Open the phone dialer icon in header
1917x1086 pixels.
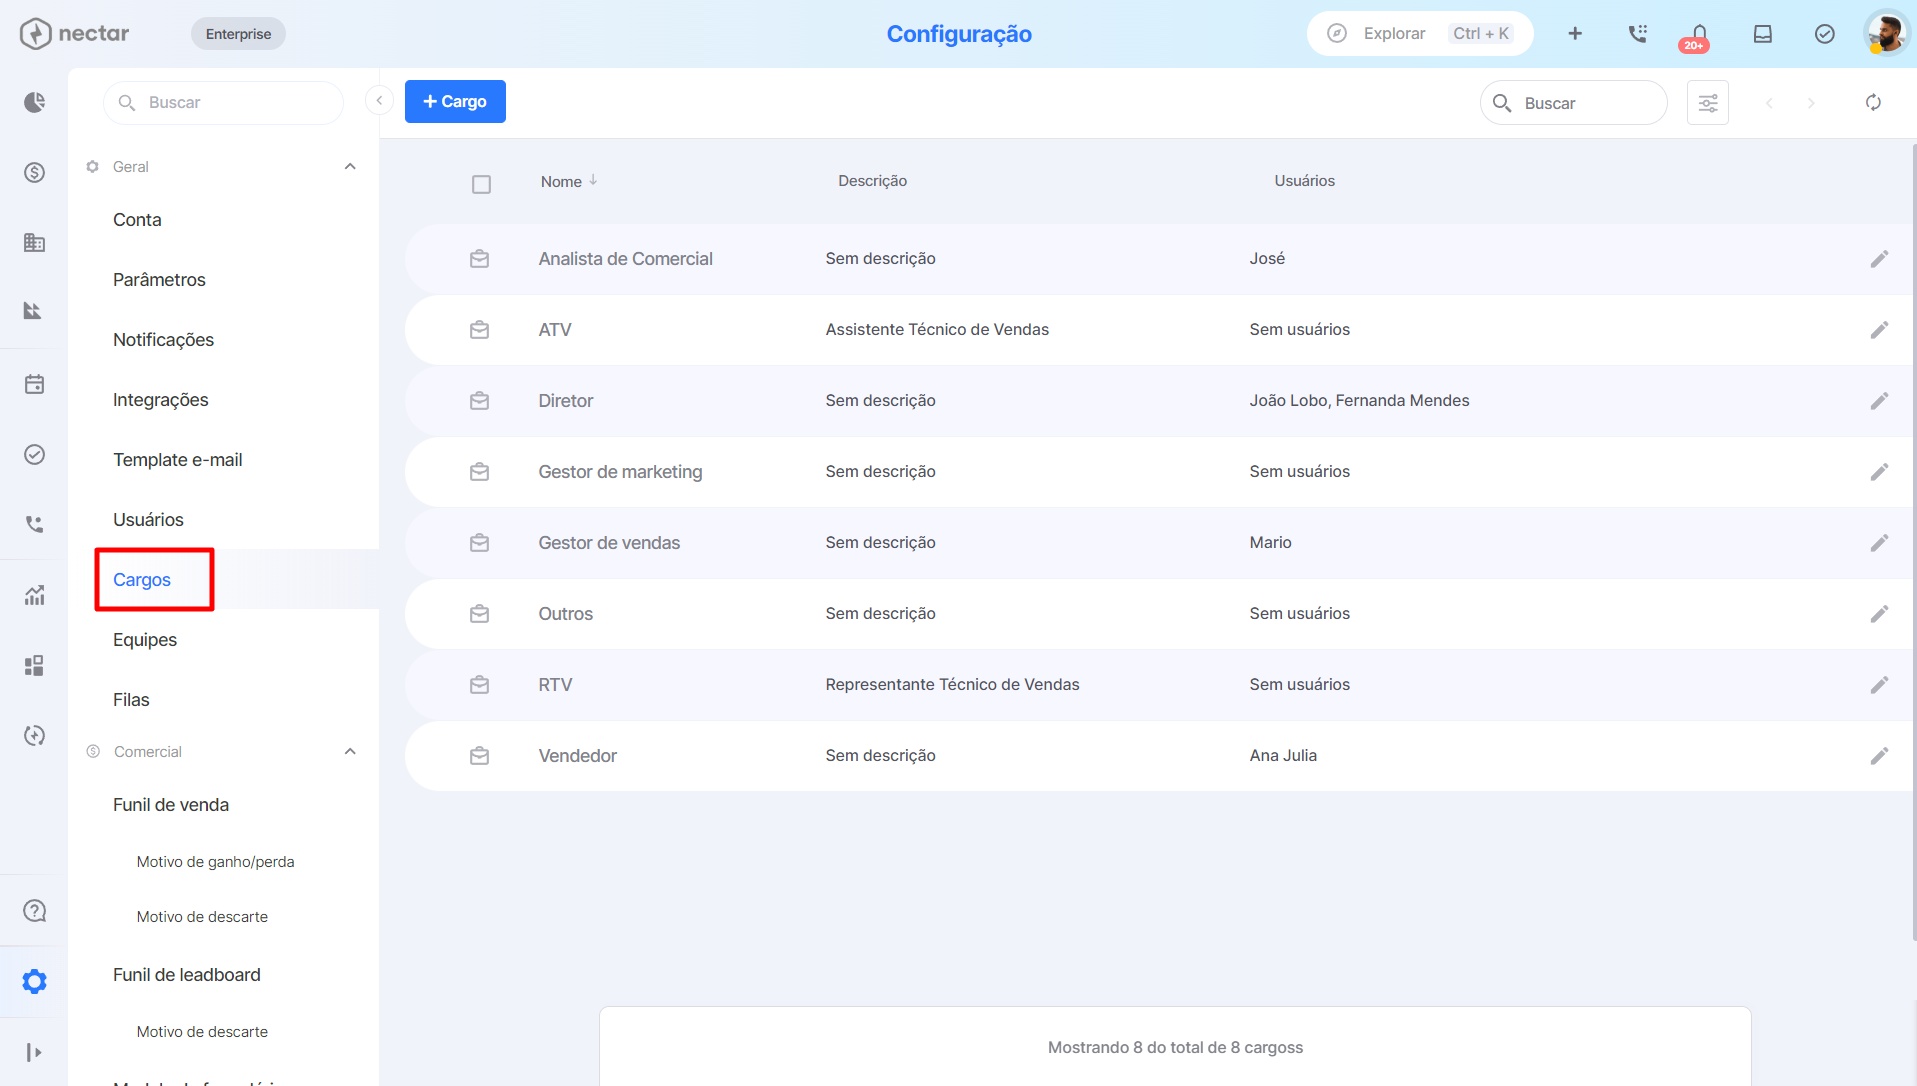pyautogui.click(x=1637, y=34)
